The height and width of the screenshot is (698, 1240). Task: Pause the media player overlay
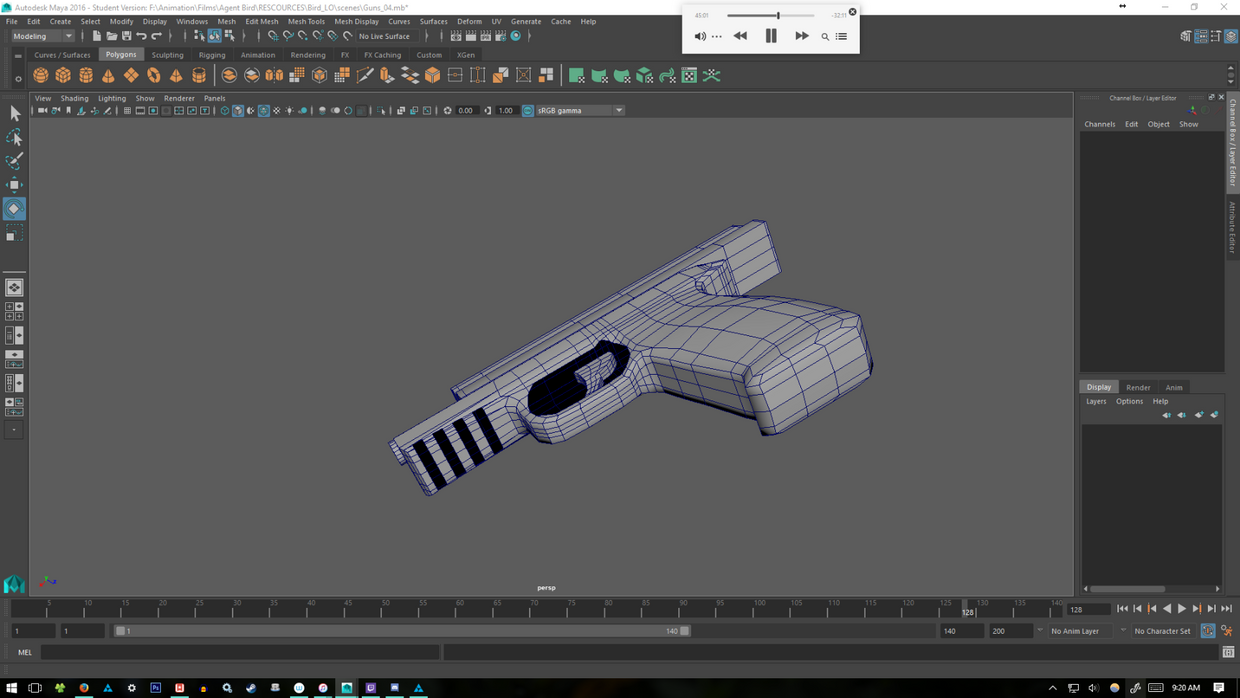click(x=771, y=36)
